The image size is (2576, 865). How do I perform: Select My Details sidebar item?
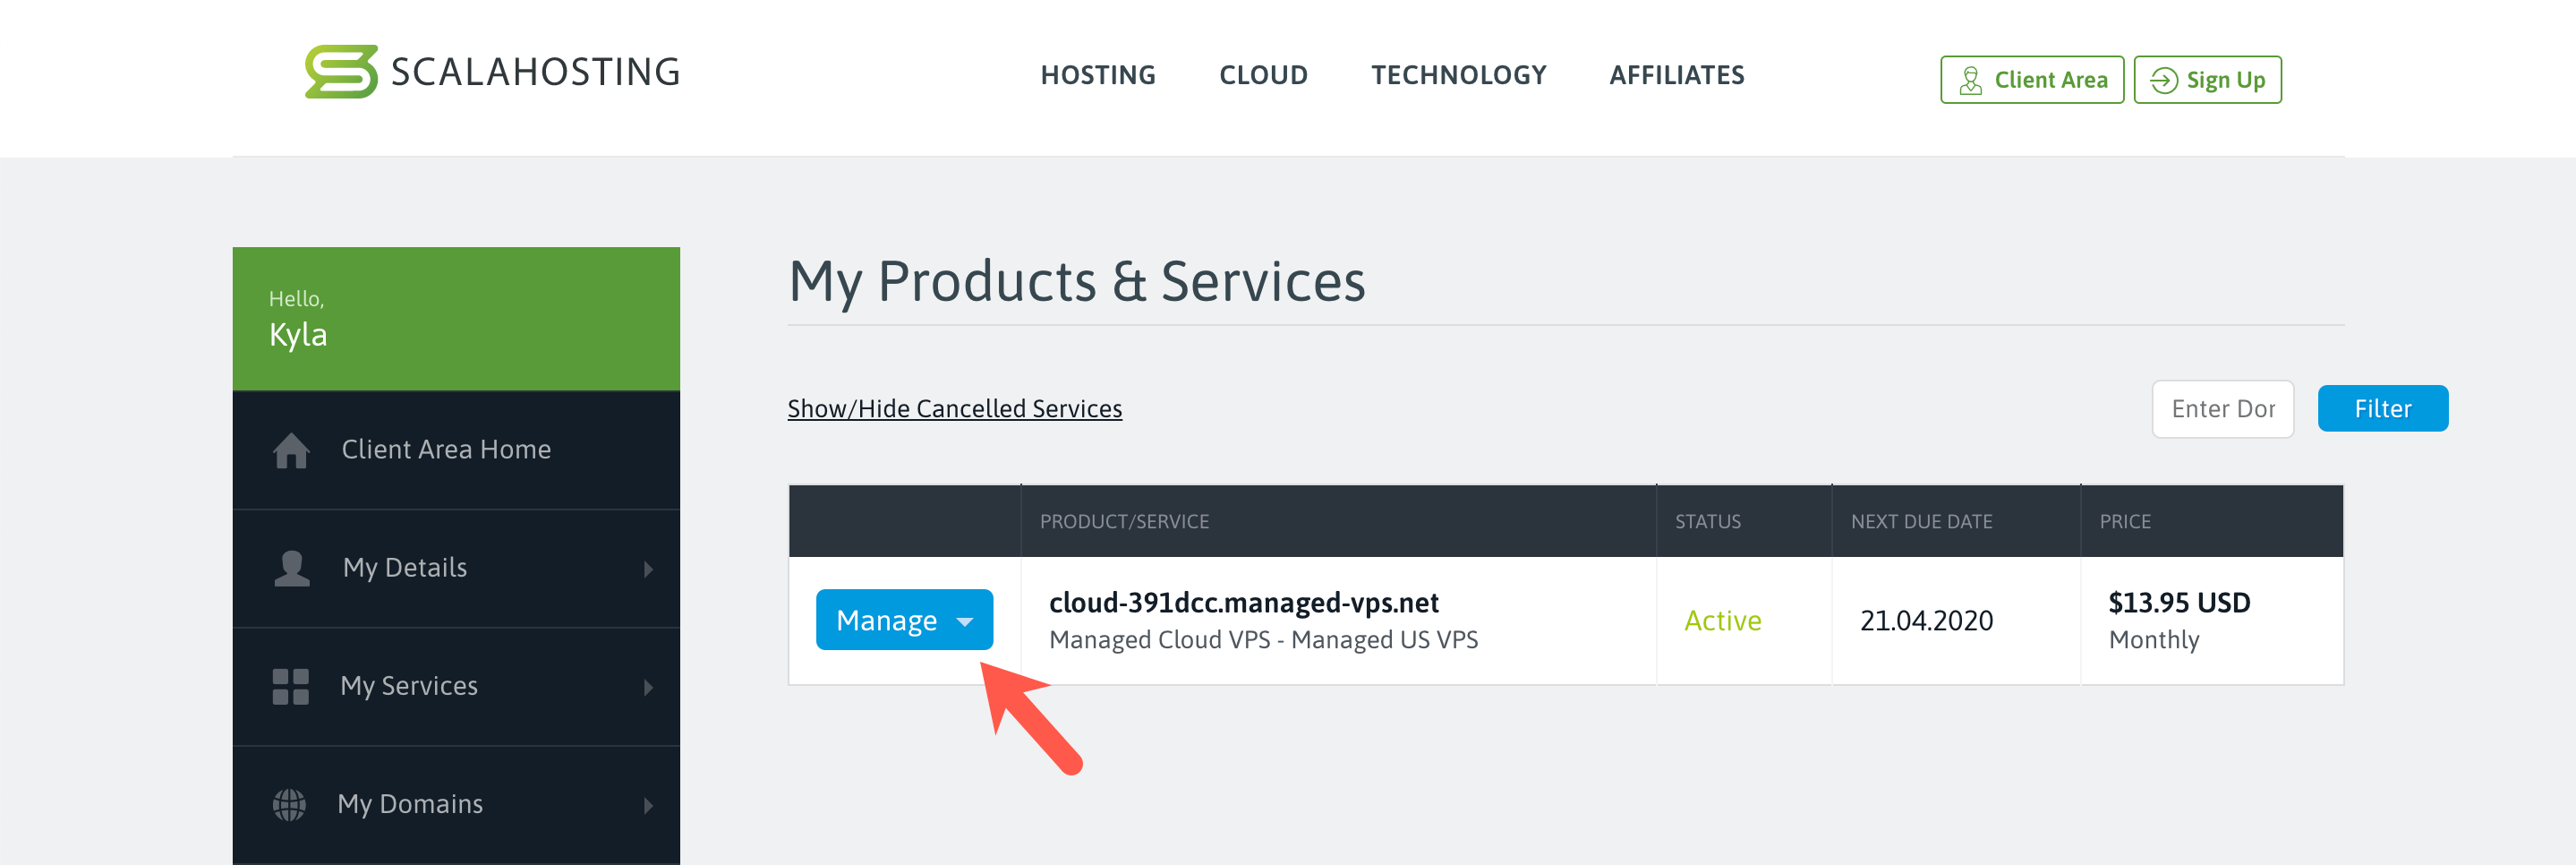(x=456, y=568)
